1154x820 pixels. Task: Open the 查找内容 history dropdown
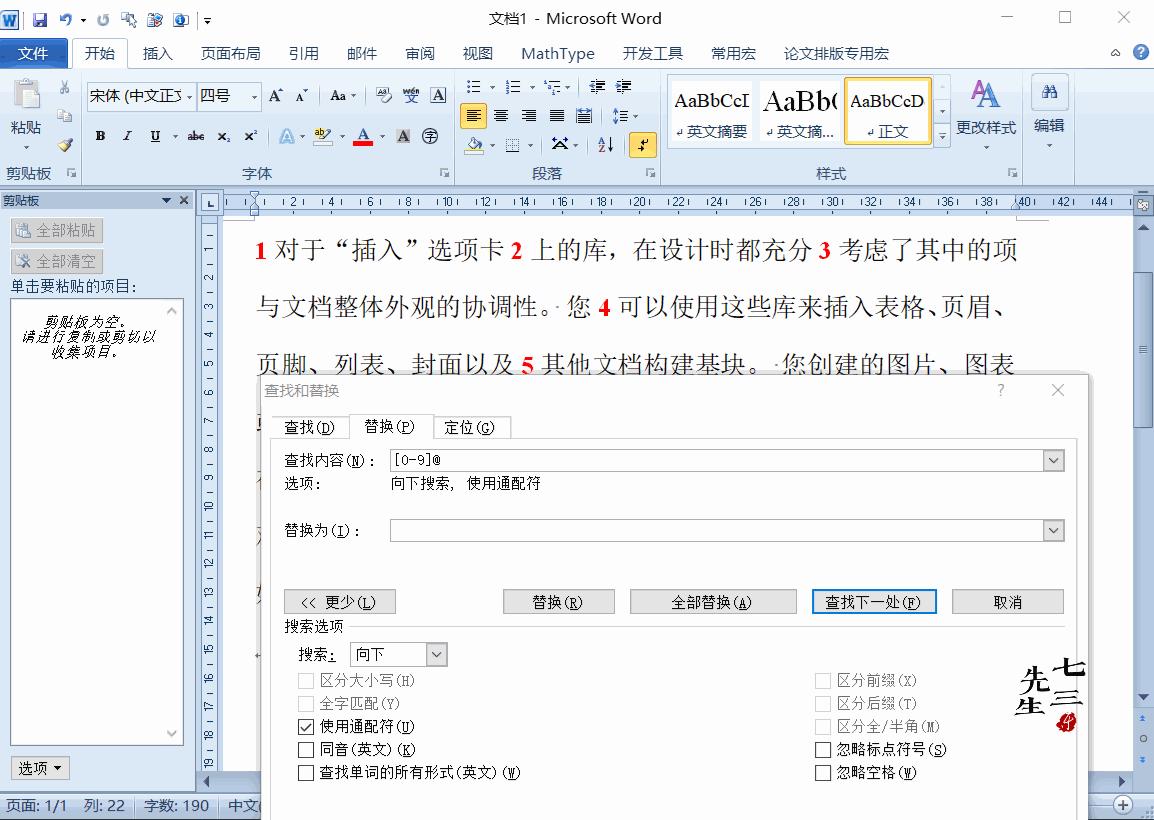pos(1053,460)
